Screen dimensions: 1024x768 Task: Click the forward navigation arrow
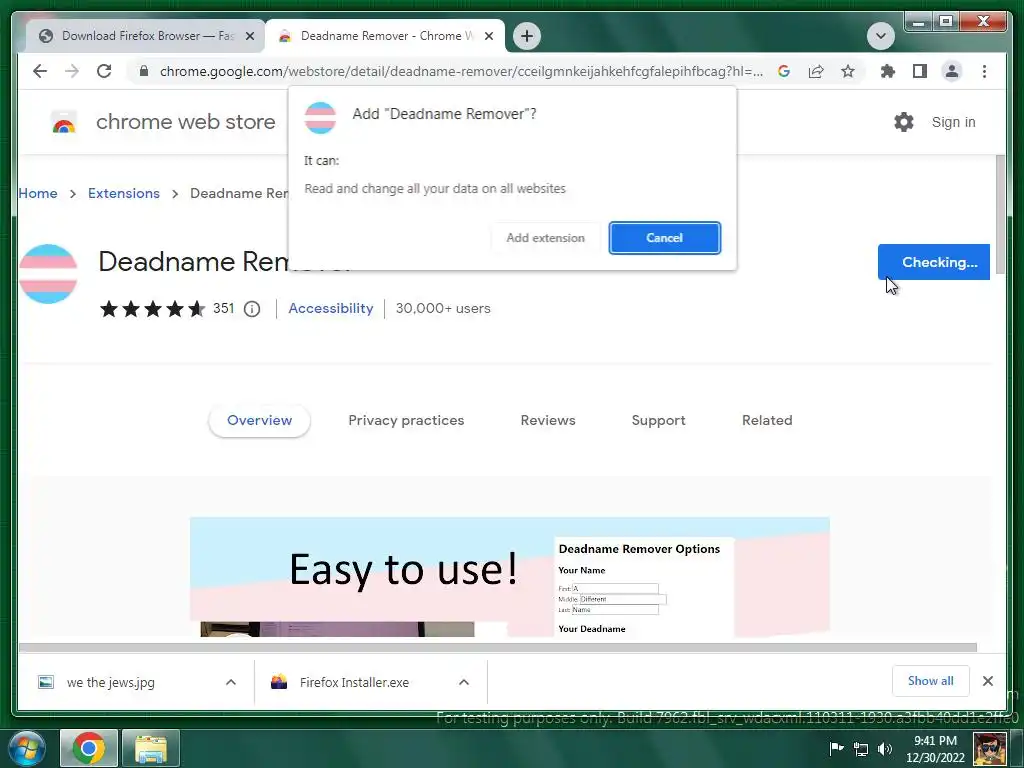coord(72,71)
